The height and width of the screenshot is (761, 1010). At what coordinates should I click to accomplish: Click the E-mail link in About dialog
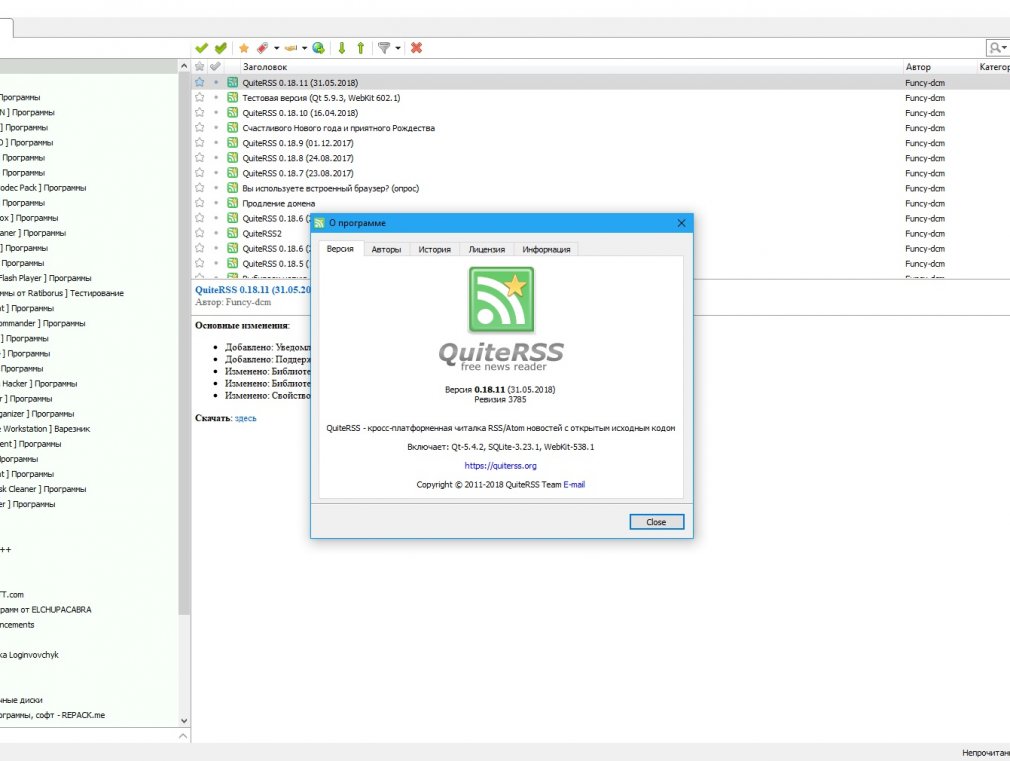[574, 485]
